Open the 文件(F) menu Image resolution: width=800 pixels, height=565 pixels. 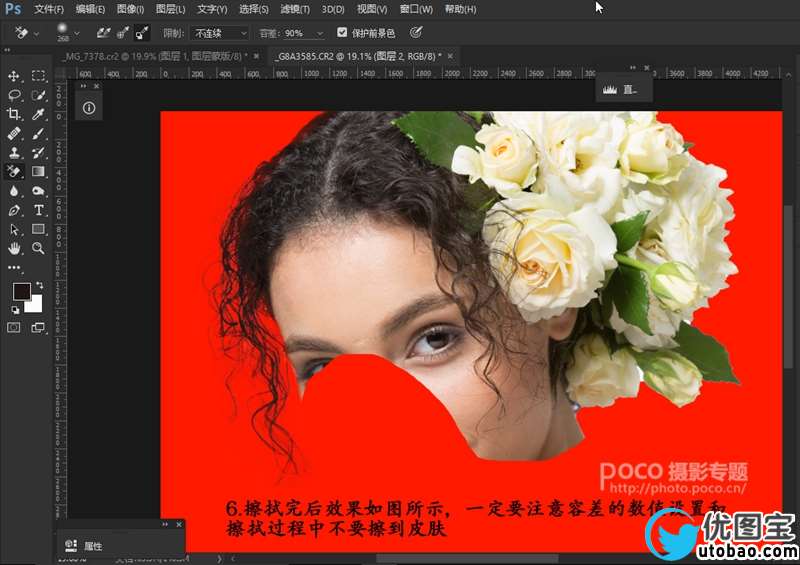49,9
